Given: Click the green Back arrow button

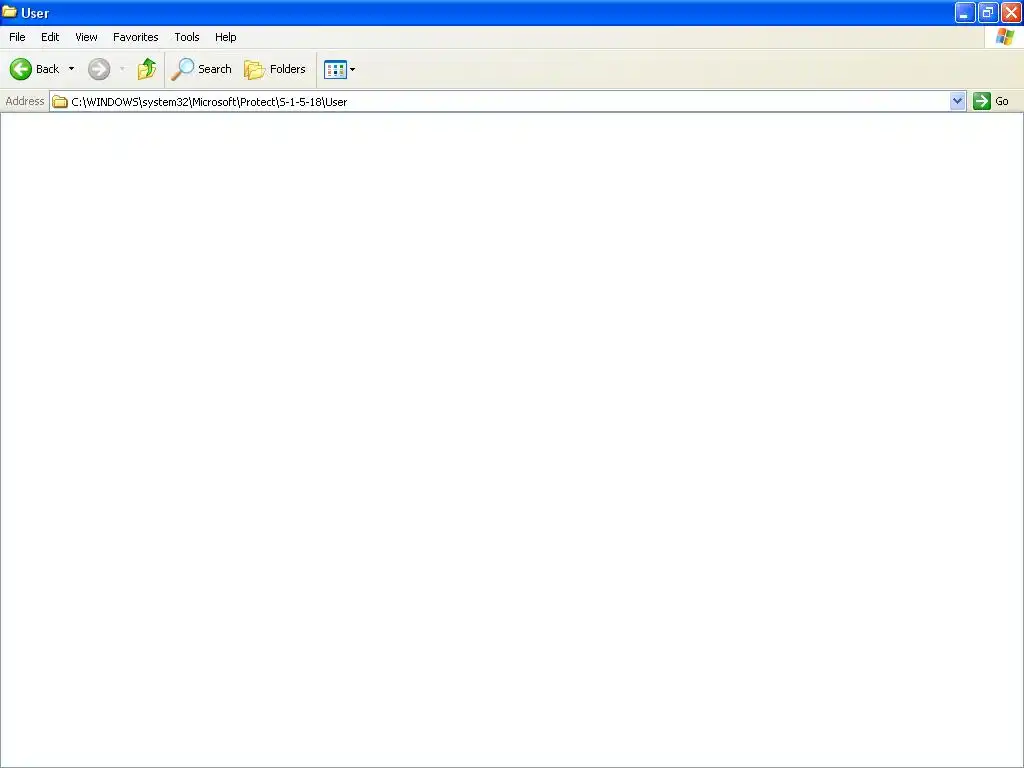Looking at the screenshot, I should 21,69.
